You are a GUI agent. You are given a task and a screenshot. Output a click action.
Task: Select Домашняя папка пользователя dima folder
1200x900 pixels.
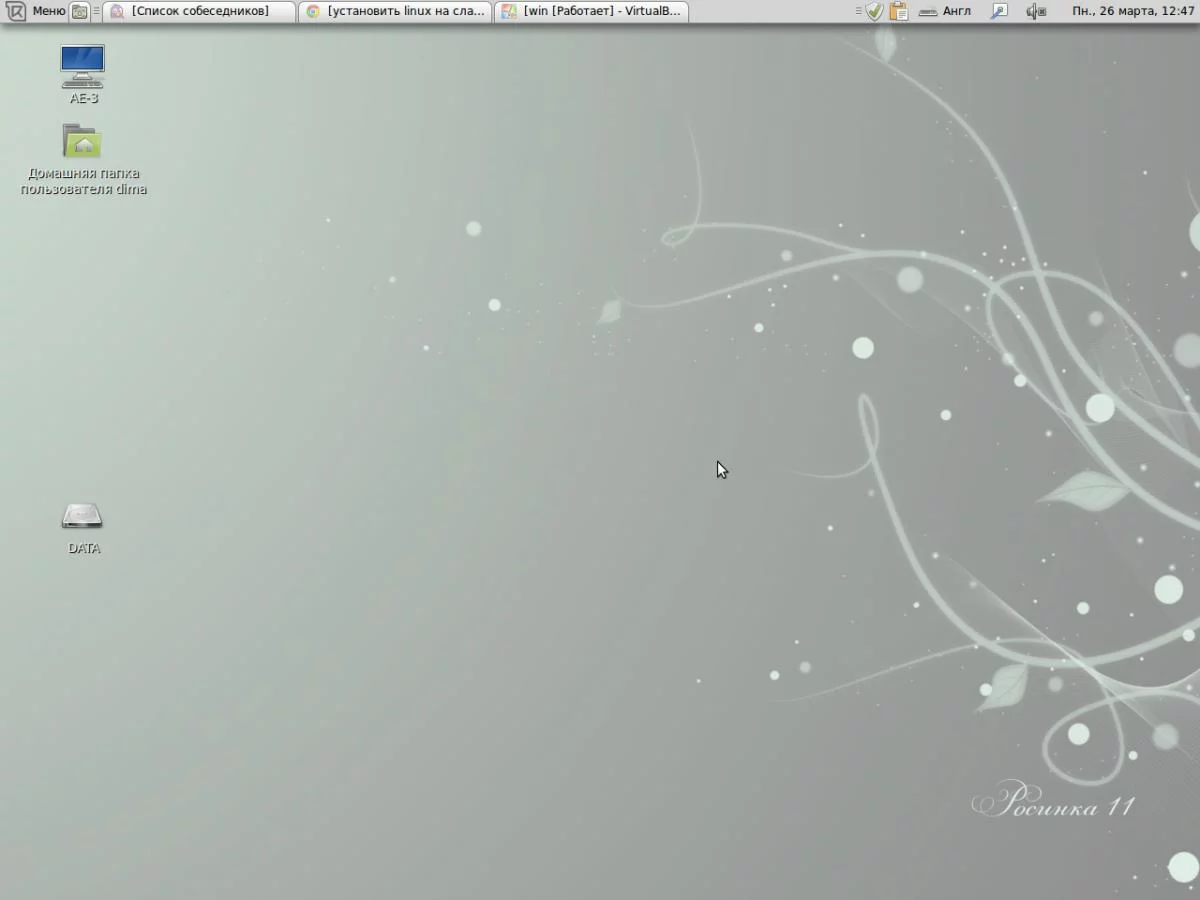click(83, 160)
